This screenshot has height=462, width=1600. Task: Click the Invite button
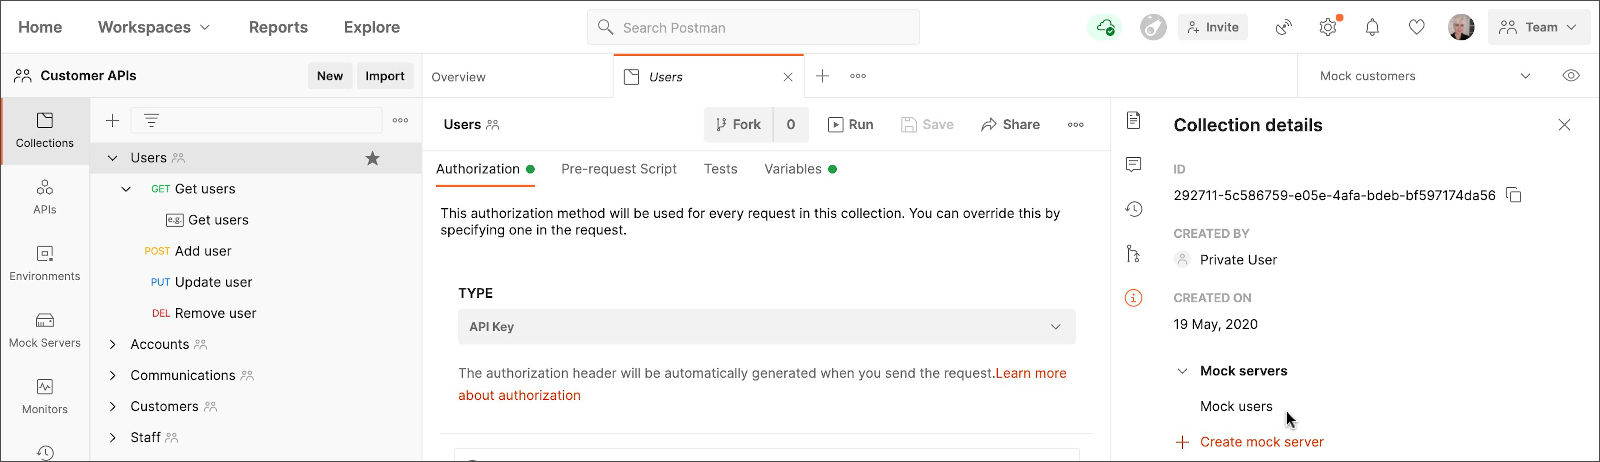click(1213, 27)
